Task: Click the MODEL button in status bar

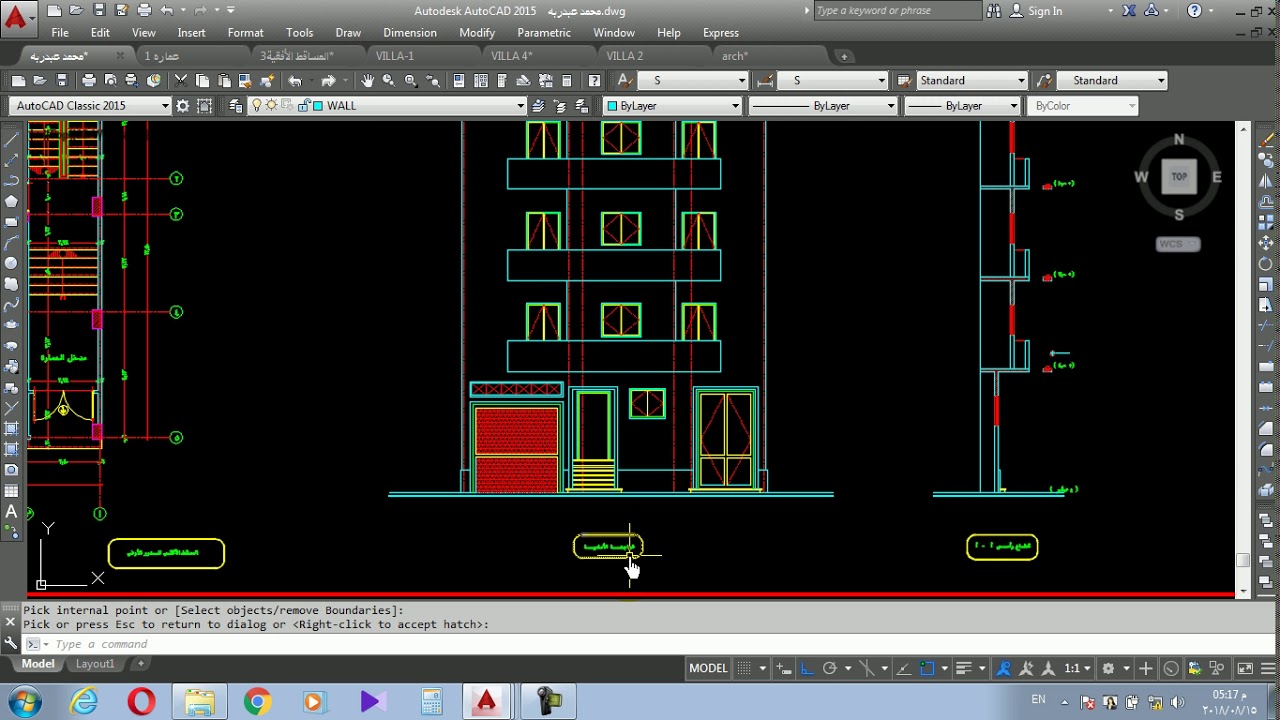Action: (x=708, y=668)
